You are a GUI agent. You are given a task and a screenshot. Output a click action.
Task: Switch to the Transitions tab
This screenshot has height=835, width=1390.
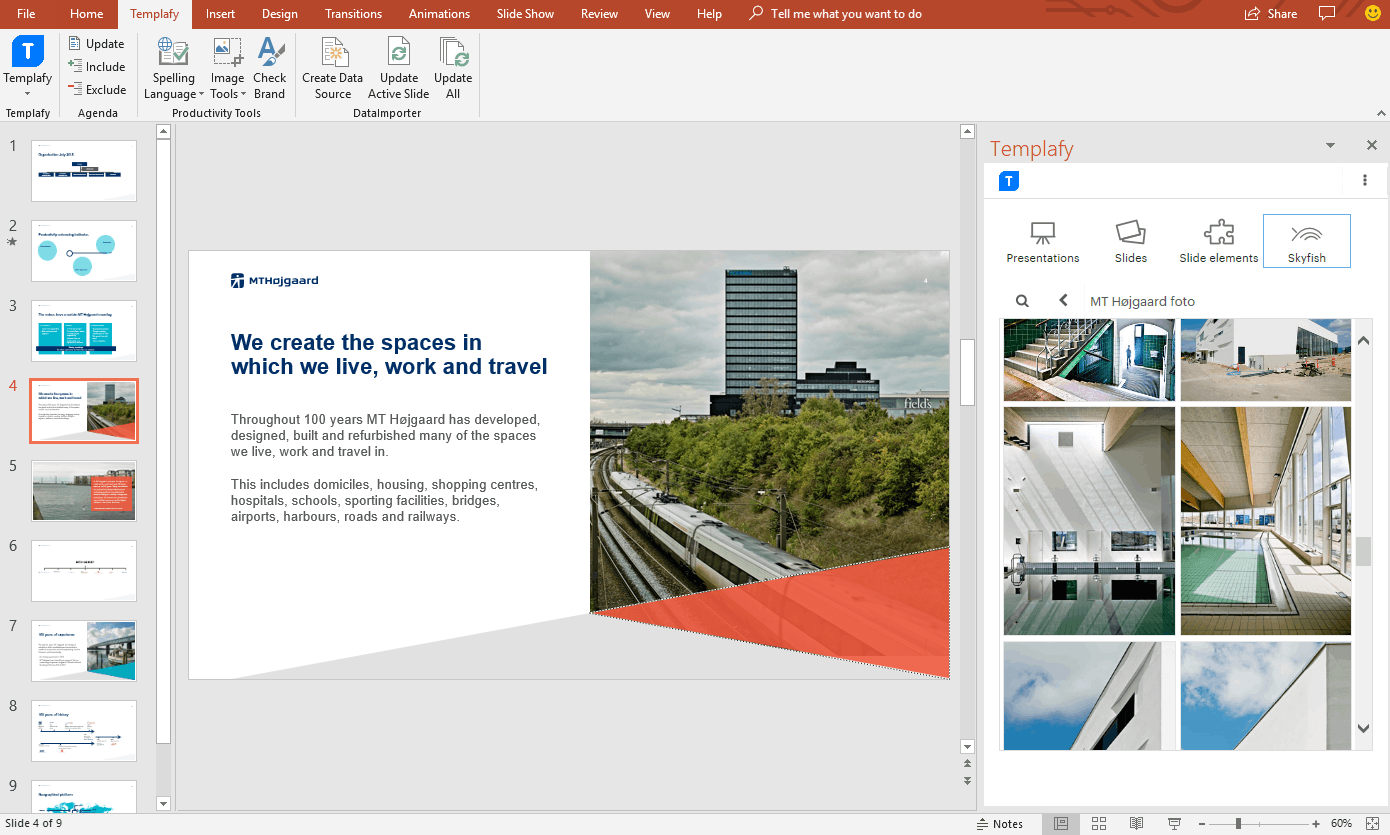(x=354, y=14)
